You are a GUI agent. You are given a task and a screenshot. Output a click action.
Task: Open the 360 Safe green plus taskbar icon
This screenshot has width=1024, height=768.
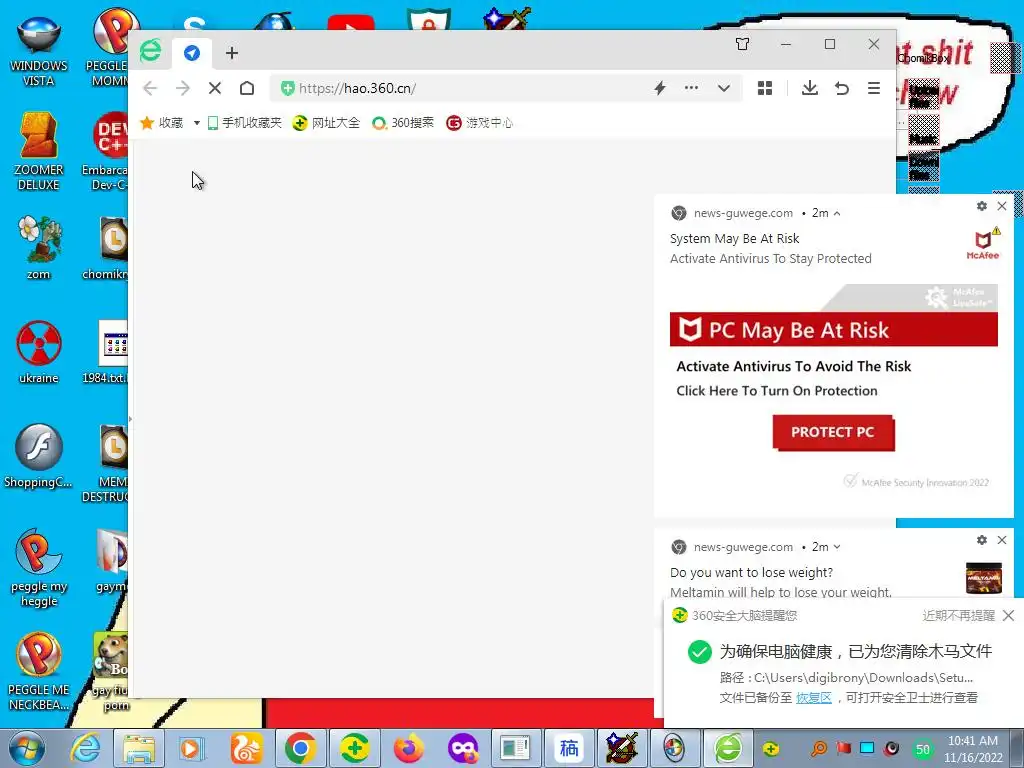(354, 748)
